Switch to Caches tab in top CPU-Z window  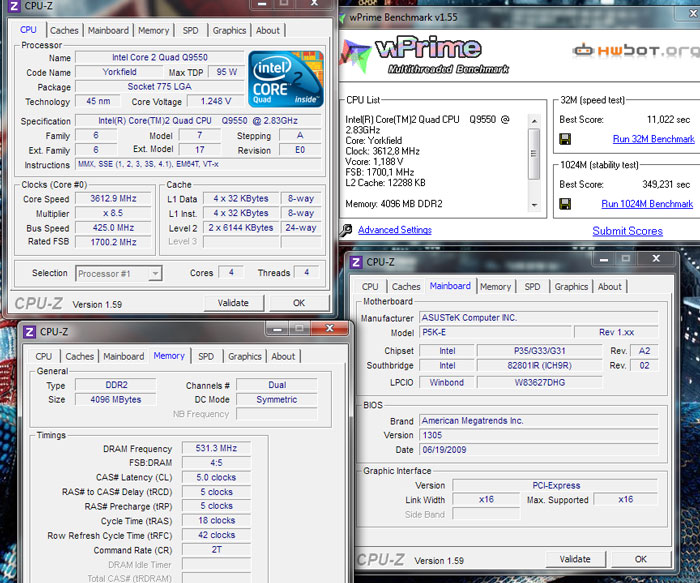[64, 30]
